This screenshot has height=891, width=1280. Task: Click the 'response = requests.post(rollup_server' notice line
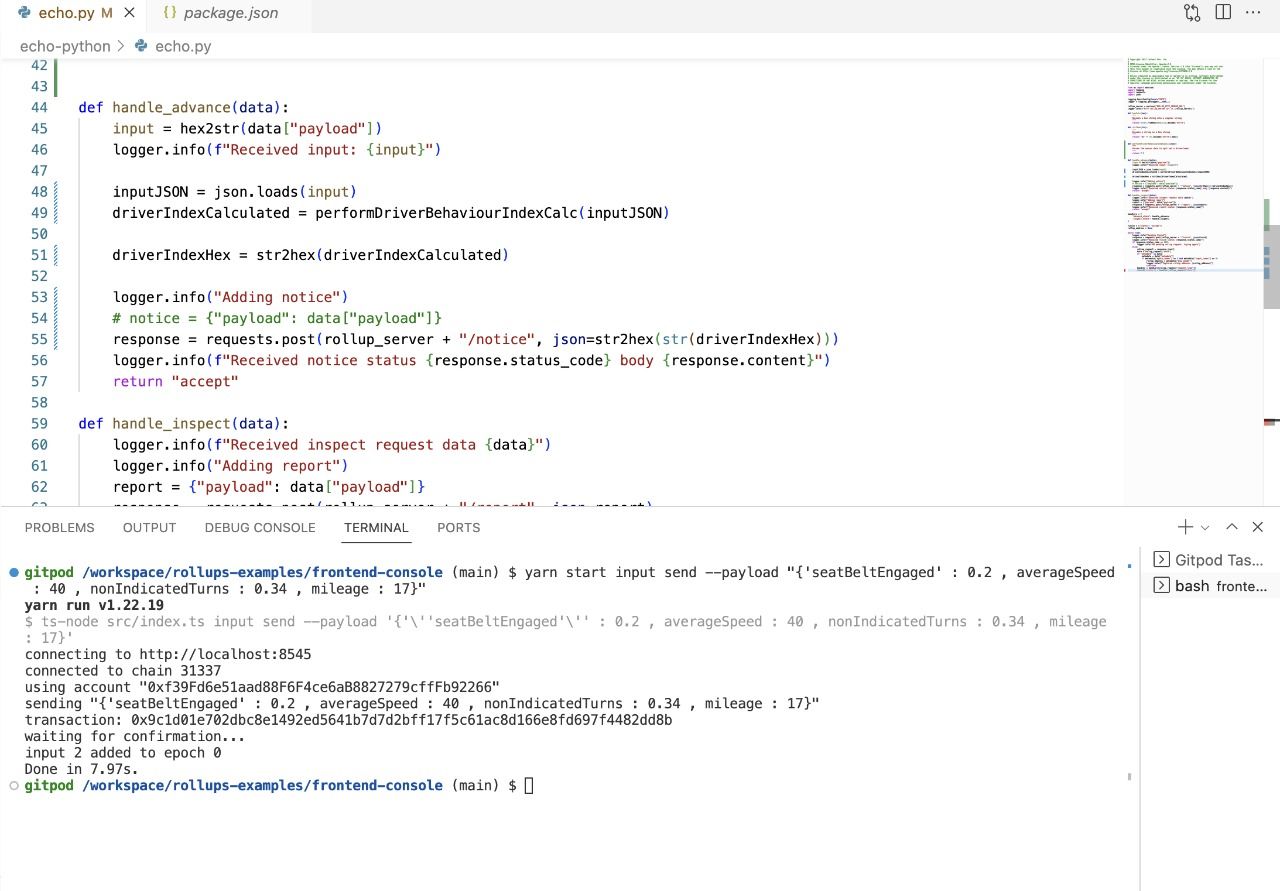tap(475, 339)
